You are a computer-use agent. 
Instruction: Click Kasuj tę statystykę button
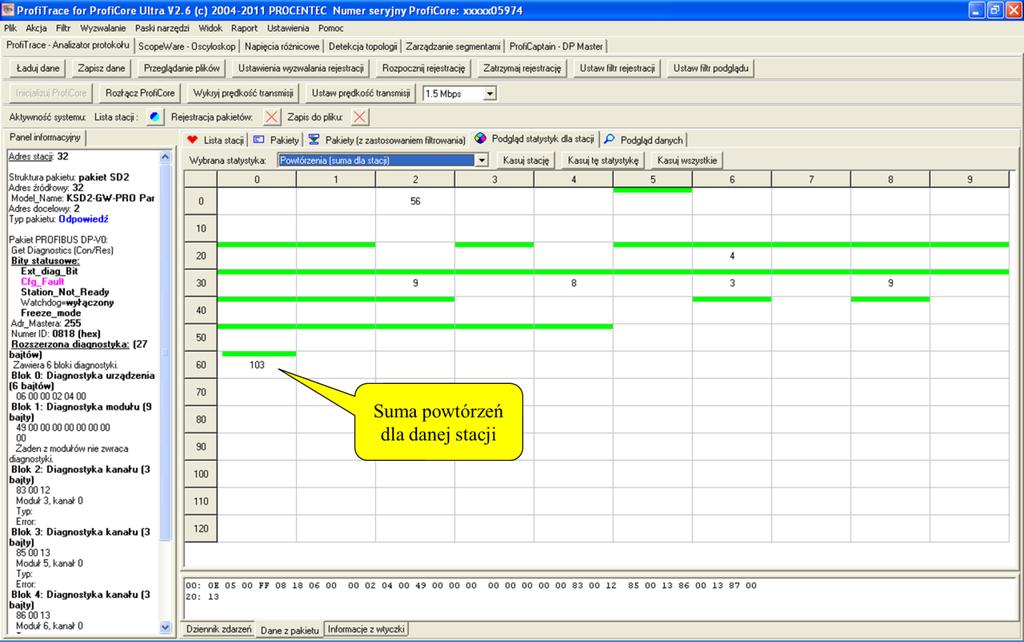603,160
